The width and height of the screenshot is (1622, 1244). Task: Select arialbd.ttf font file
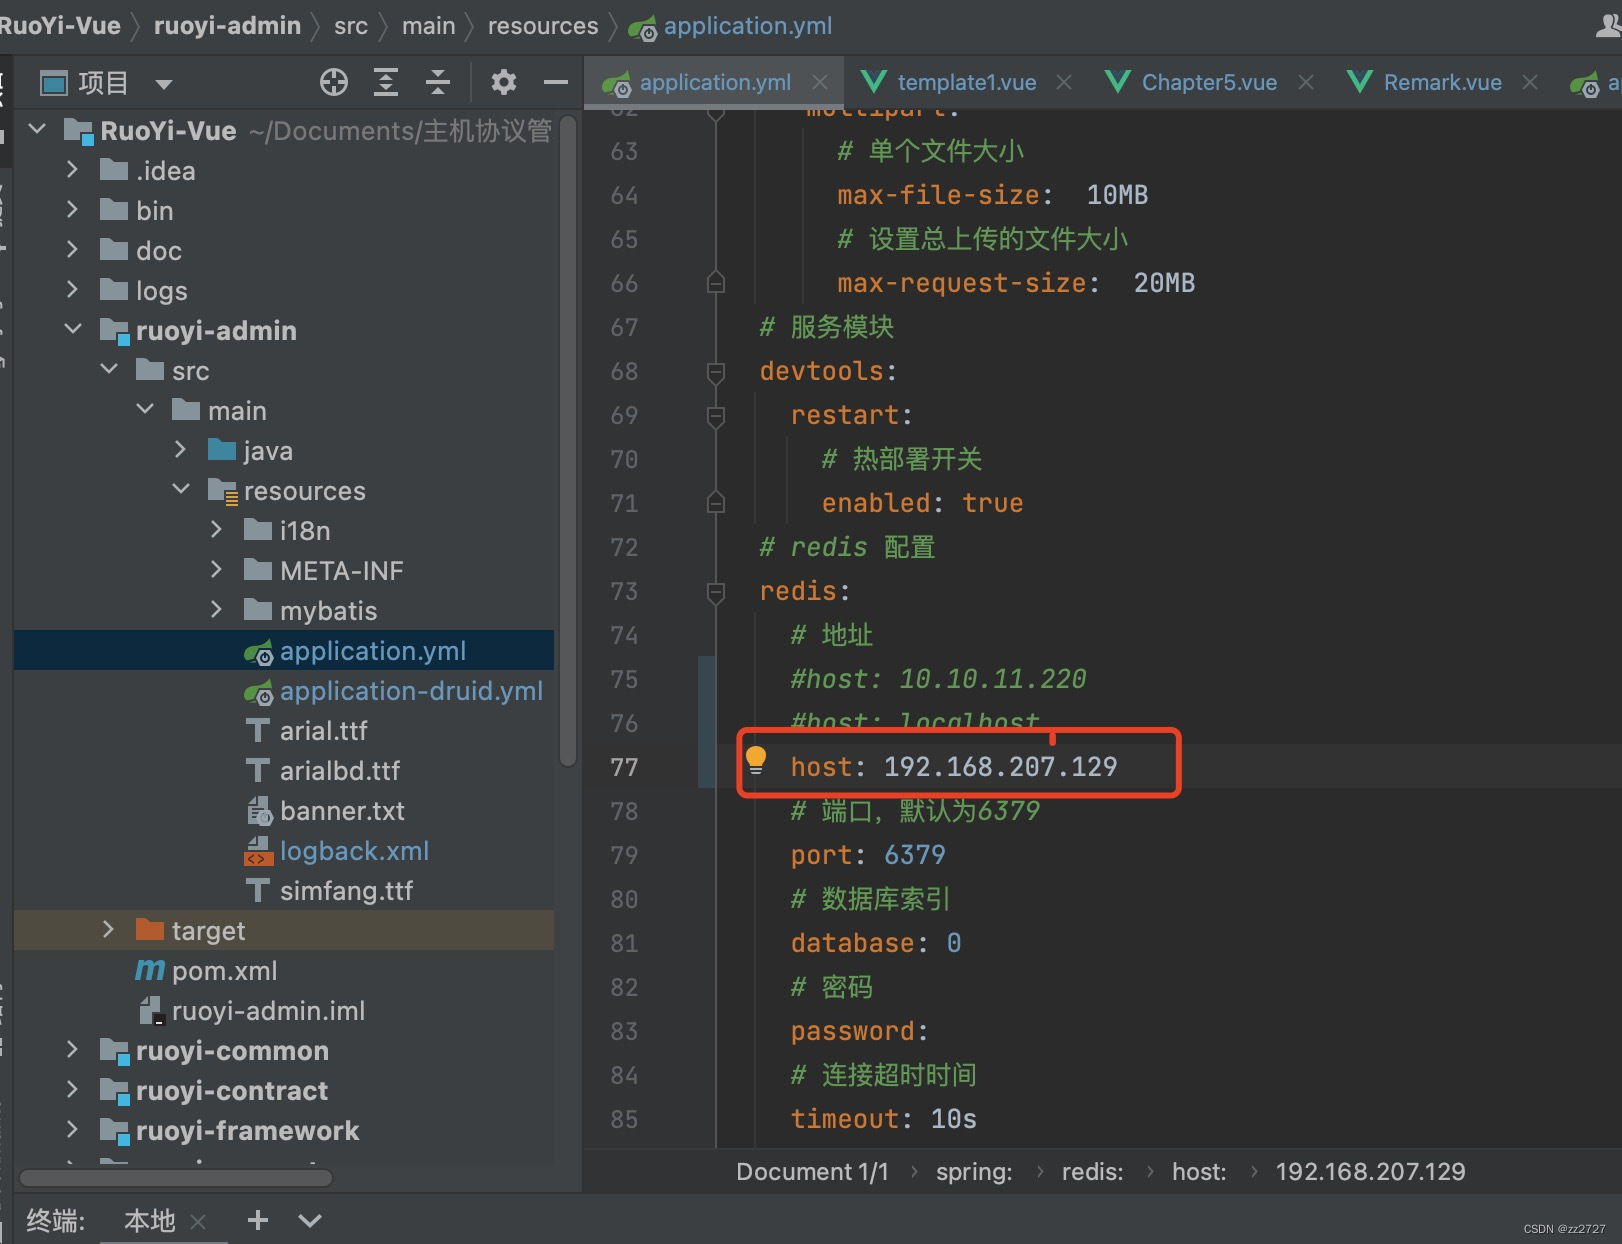point(284,770)
